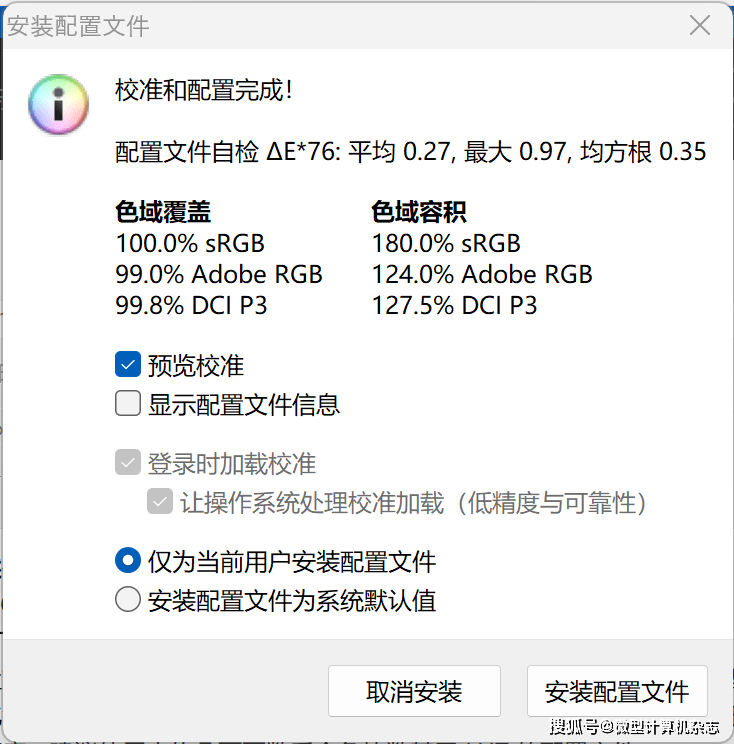Click the 校准和配置完成! message
The width and height of the screenshot is (734, 744).
(204, 91)
